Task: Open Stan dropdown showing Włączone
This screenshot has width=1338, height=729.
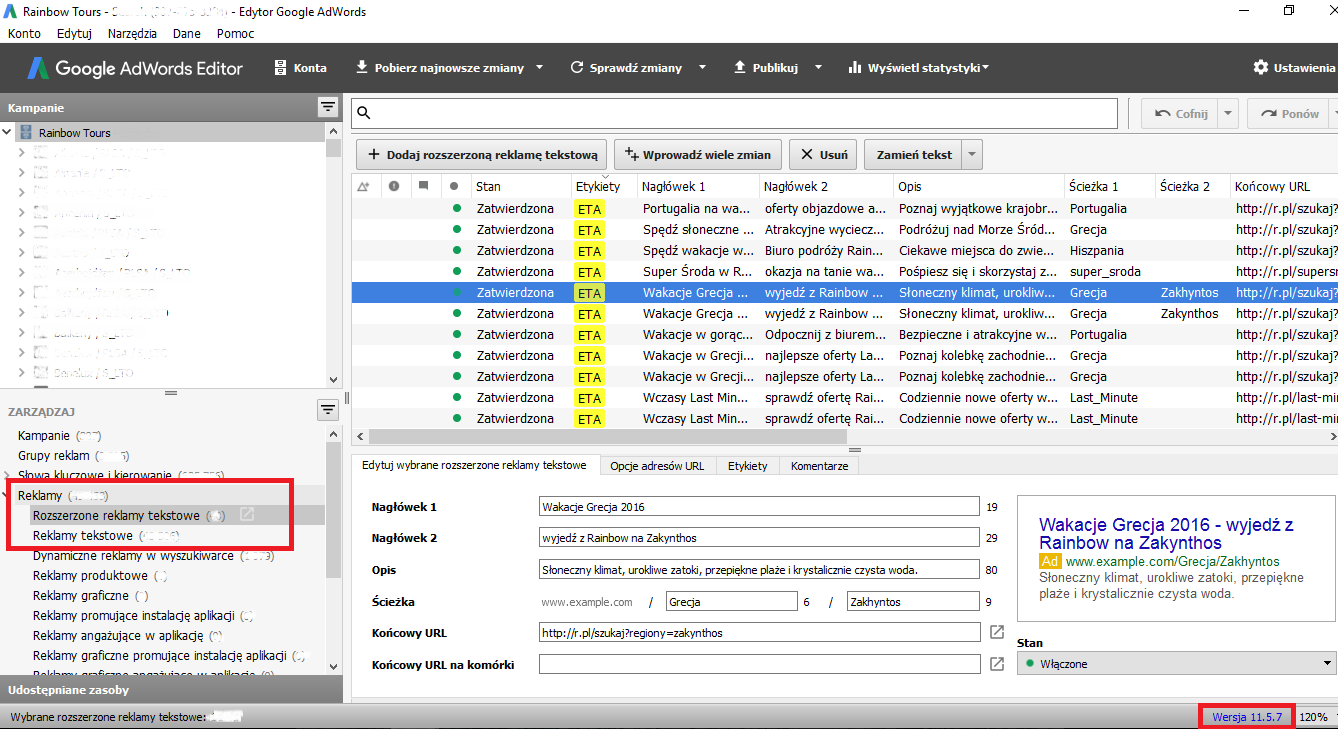Action: (1177, 663)
